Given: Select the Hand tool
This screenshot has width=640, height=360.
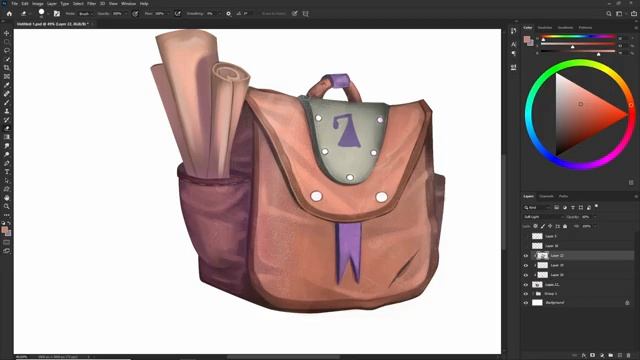Looking at the screenshot, I should pos(7,198).
